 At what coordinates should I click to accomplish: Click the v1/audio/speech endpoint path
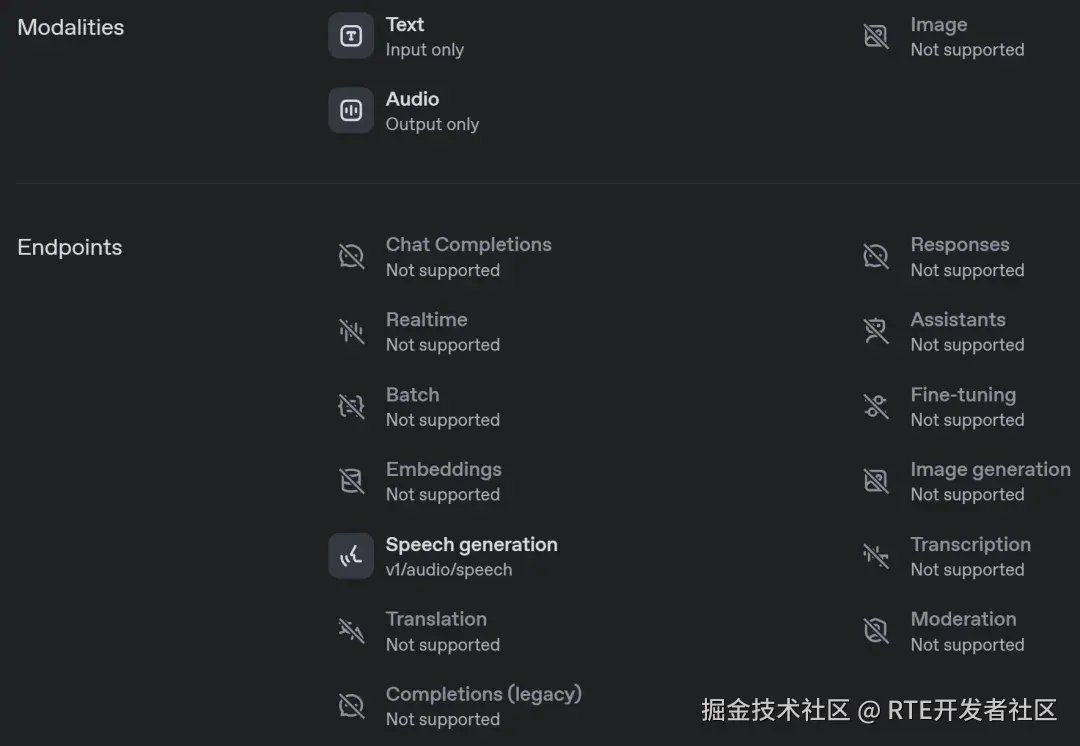click(449, 570)
